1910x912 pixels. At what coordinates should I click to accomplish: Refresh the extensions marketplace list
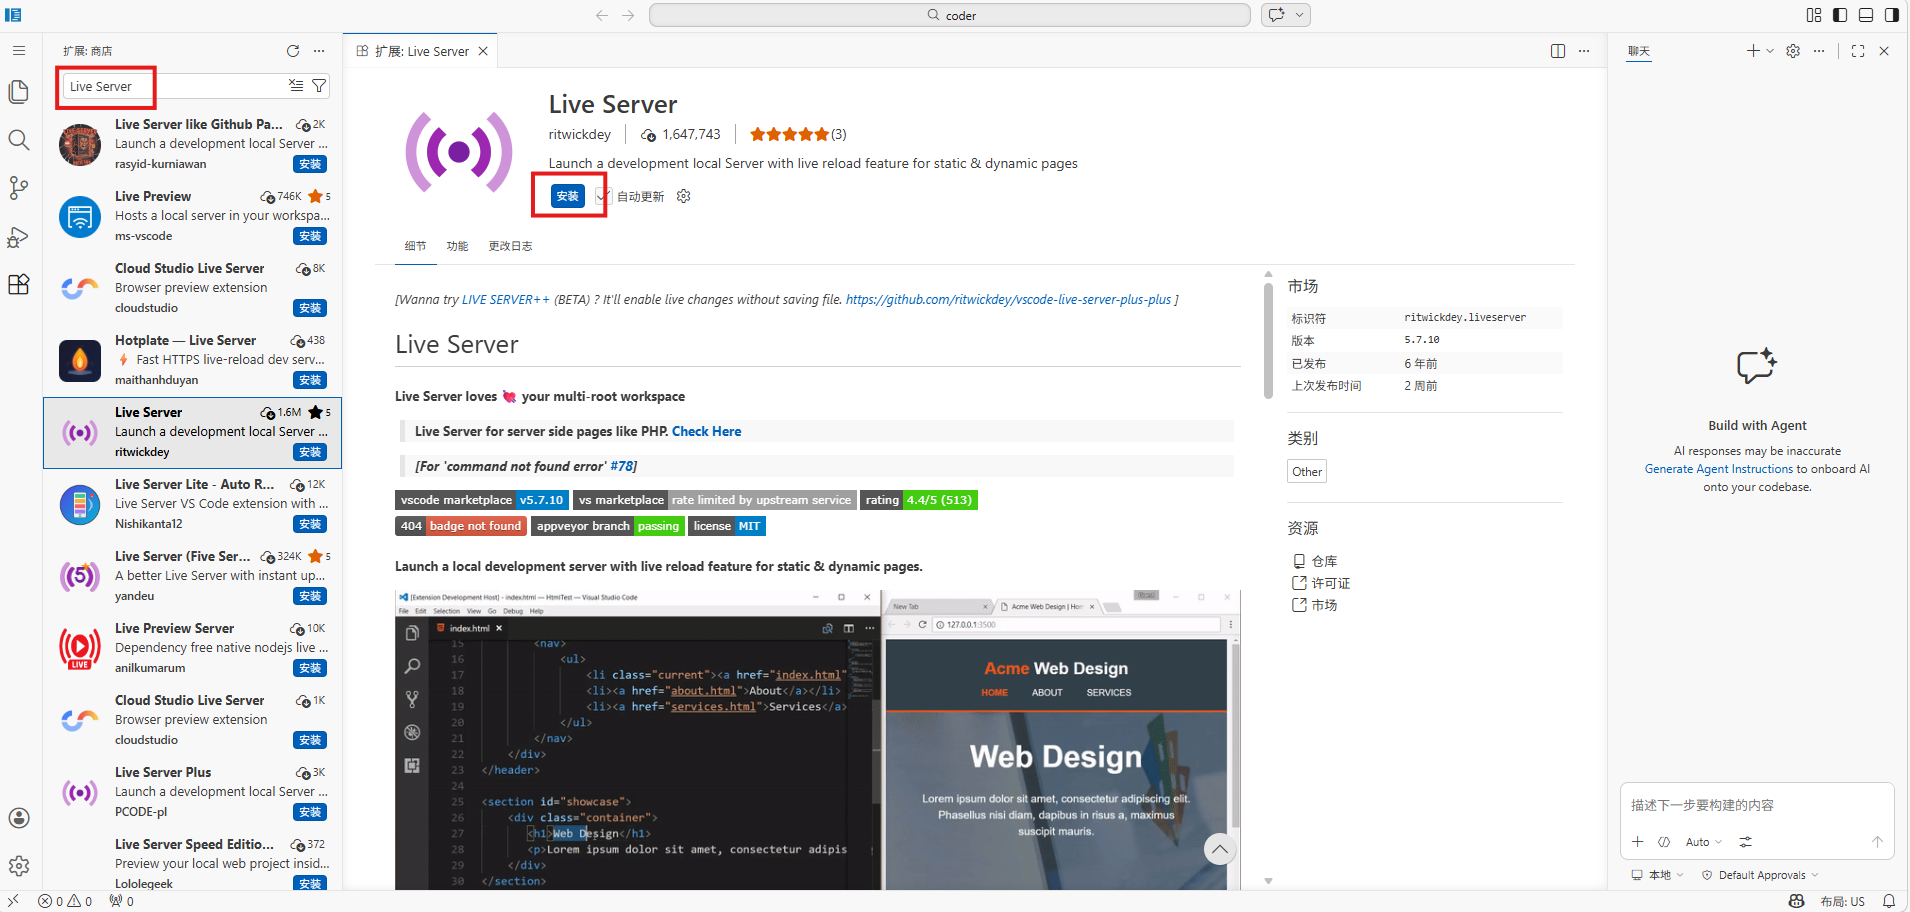[293, 51]
